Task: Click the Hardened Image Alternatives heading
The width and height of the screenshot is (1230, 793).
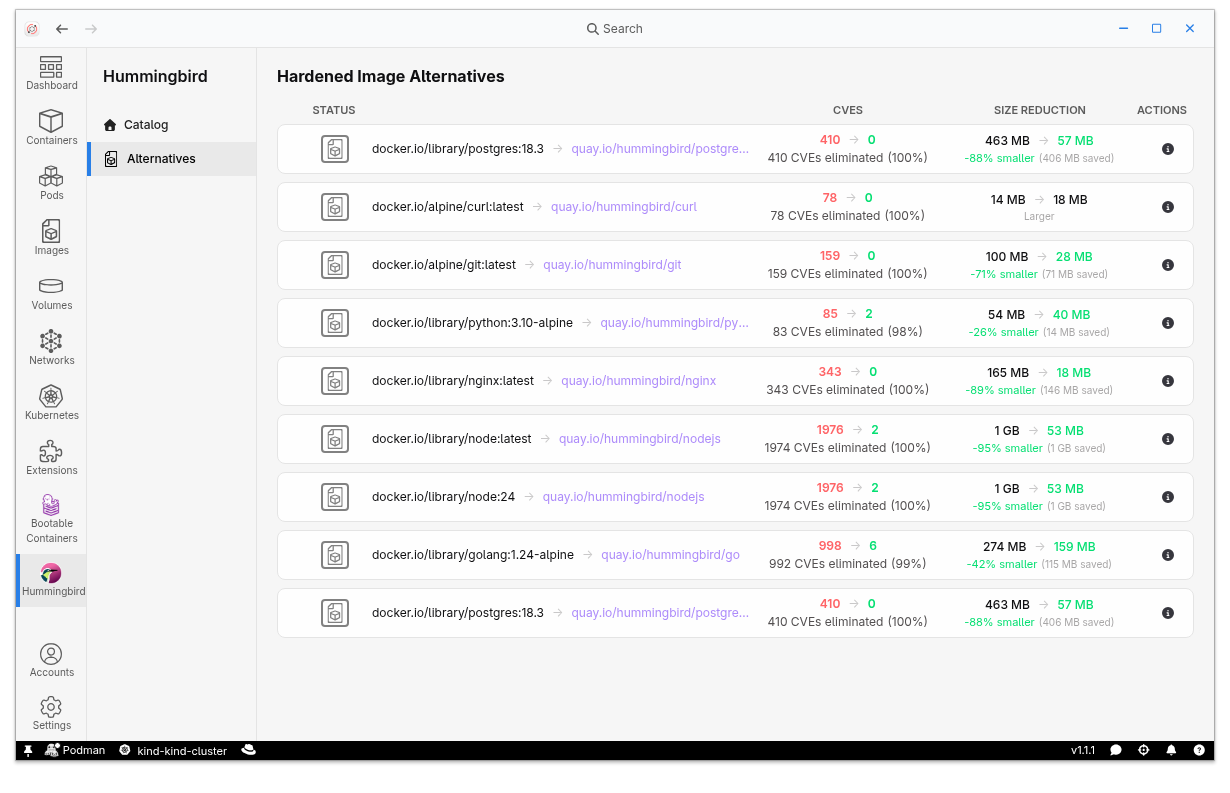Action: (x=391, y=77)
